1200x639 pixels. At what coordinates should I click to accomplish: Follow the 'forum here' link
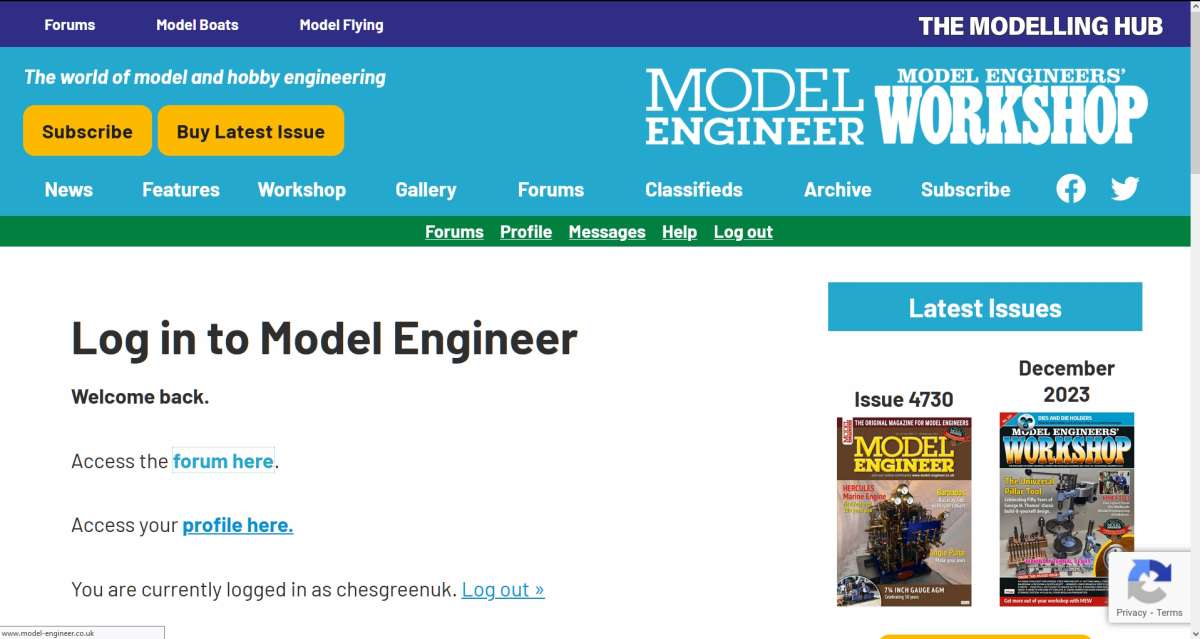coord(223,461)
